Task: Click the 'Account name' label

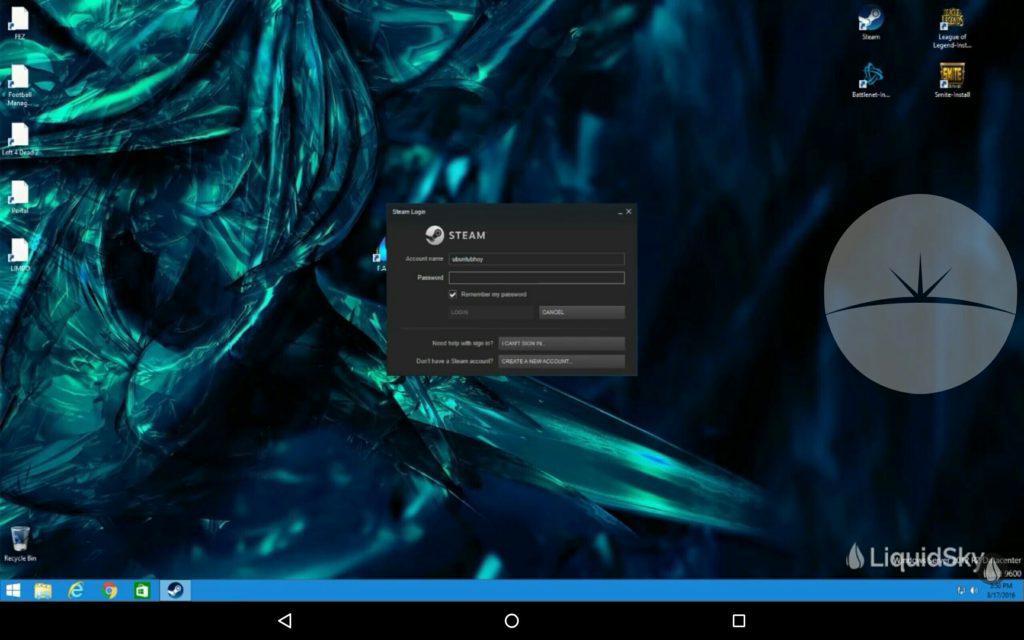Action: (x=424, y=259)
